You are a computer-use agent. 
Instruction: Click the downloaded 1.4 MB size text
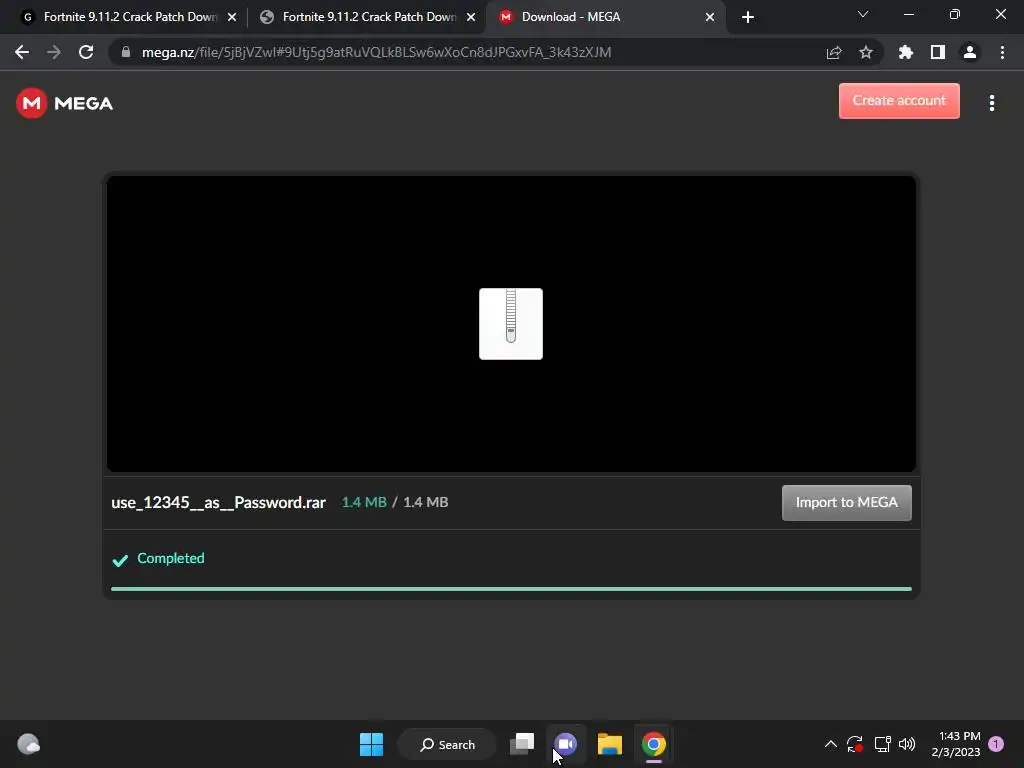coord(364,502)
